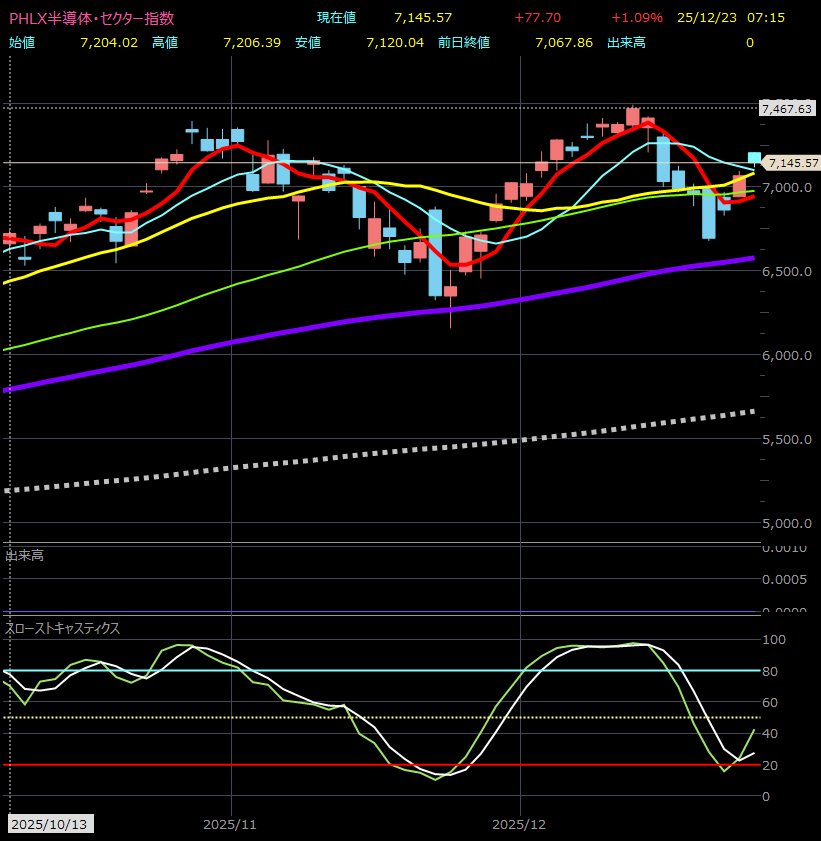Viewport: 821px width, 841px height.
Task: Select the 2025/11 time axis marker
Action: point(230,825)
